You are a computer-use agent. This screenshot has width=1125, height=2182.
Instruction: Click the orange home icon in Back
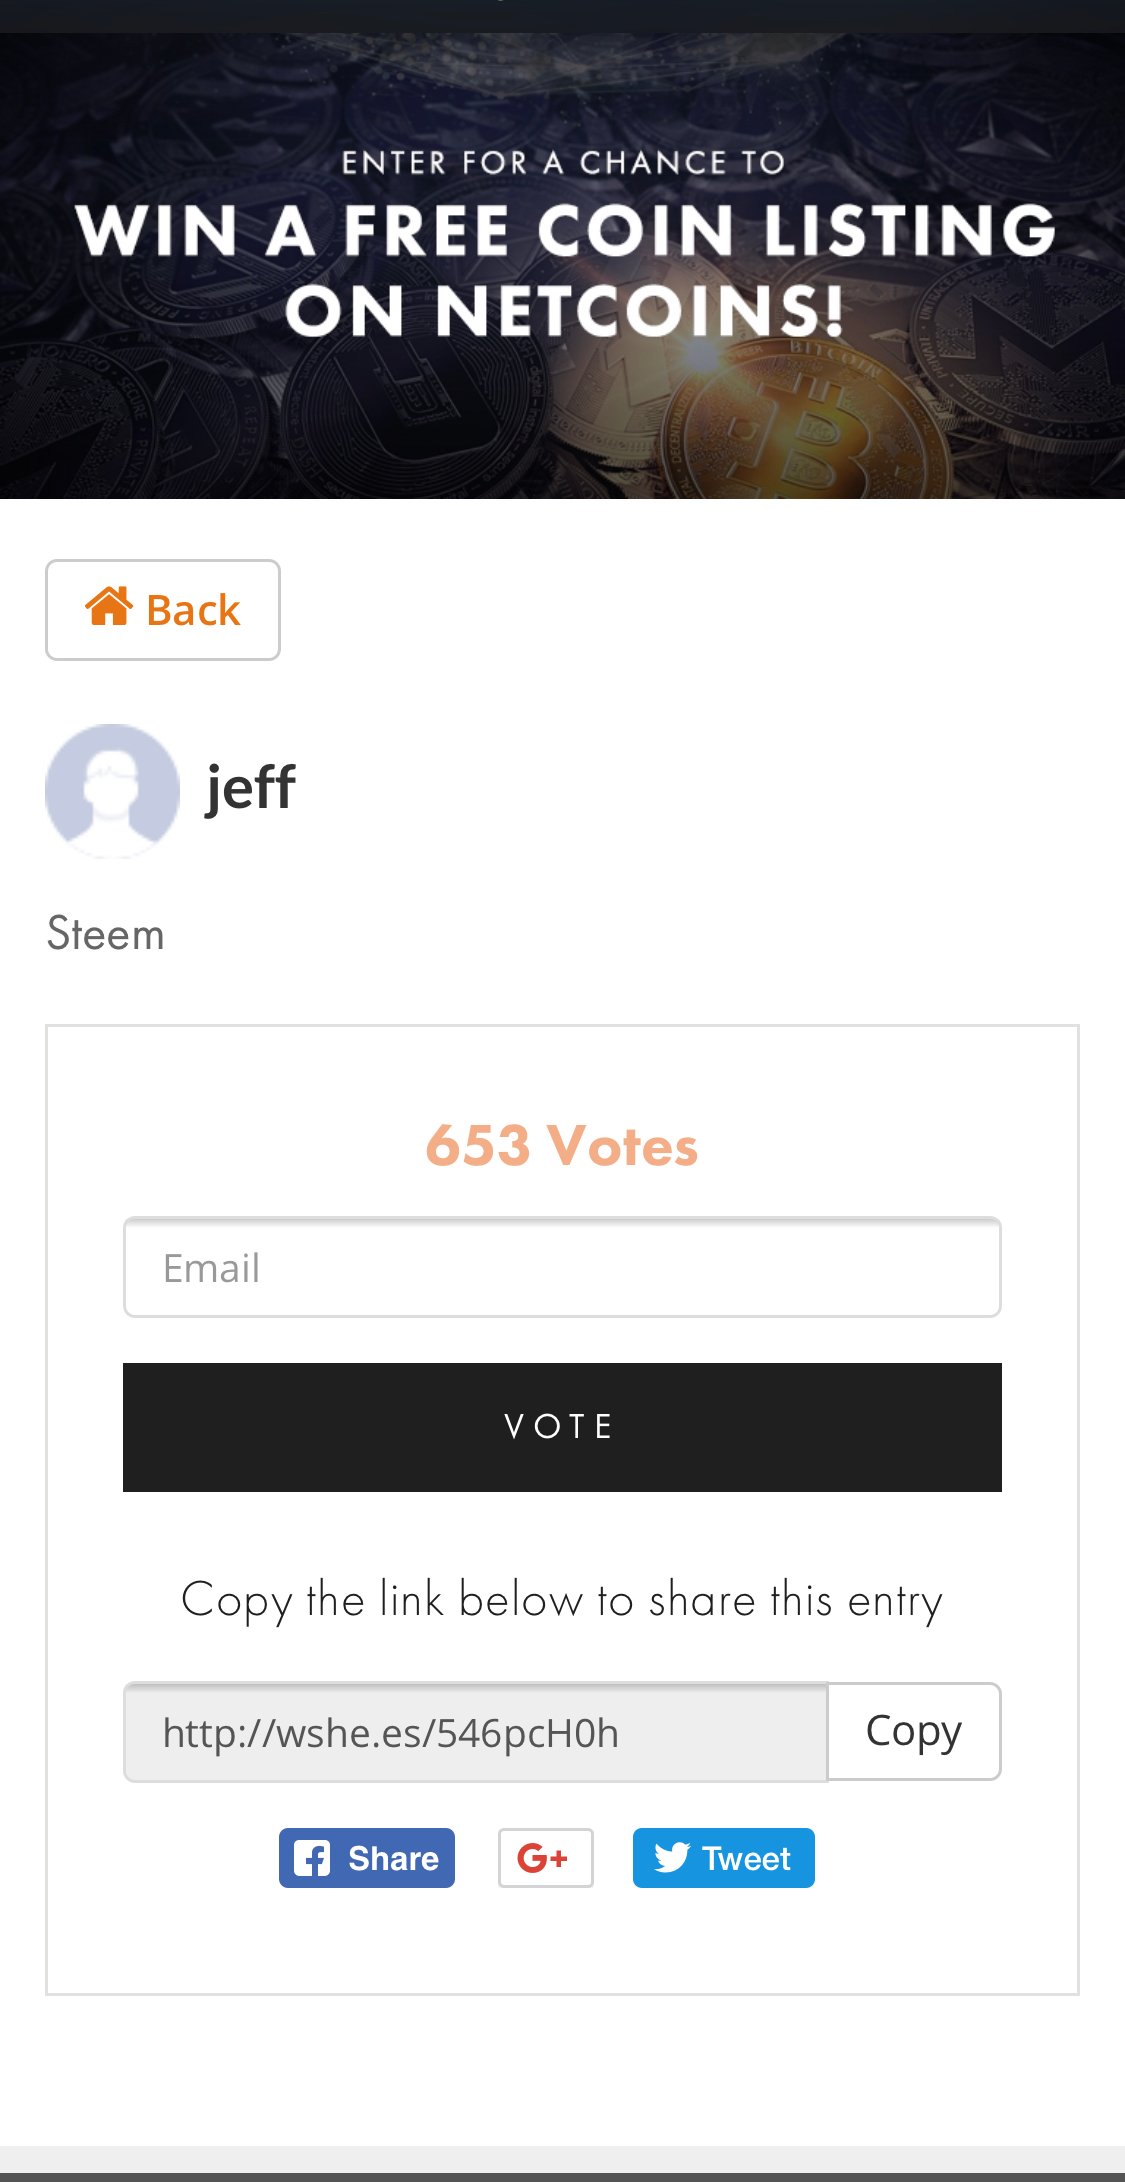click(x=109, y=607)
